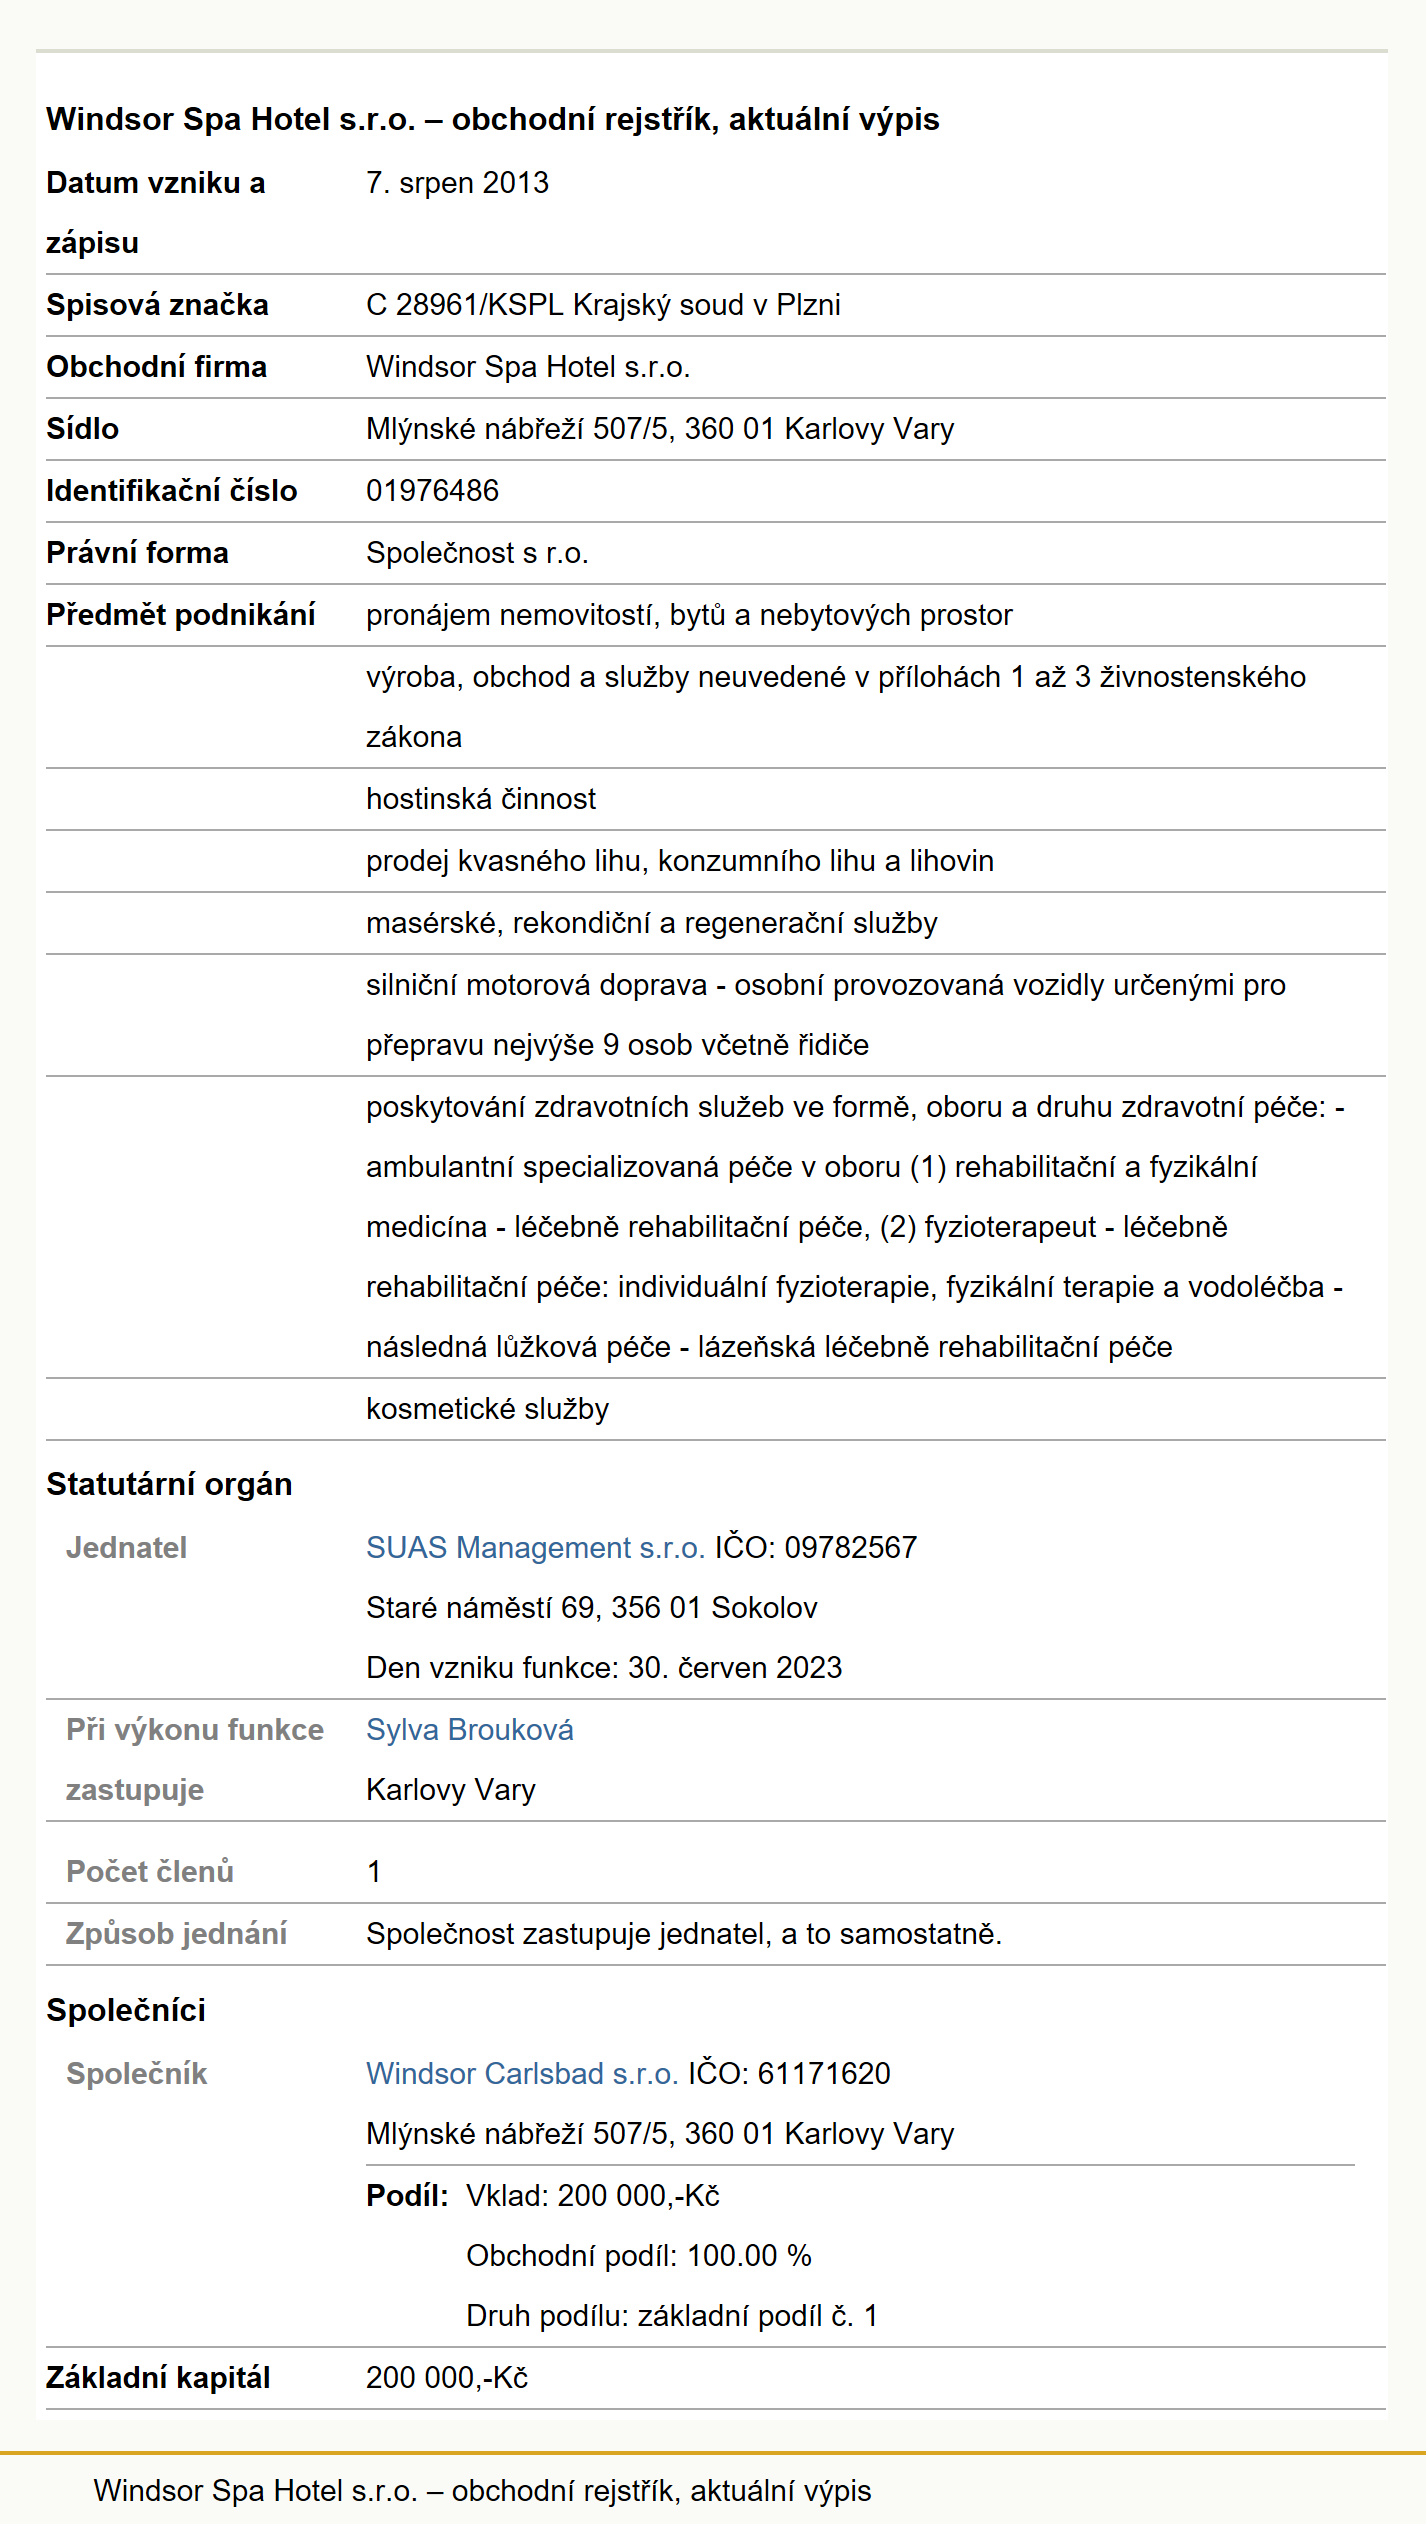
Task: Click the Statutární orgán section heading
Action: 169,1484
